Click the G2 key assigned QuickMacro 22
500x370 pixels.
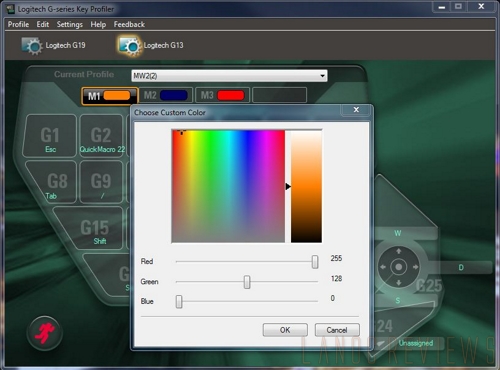click(101, 136)
